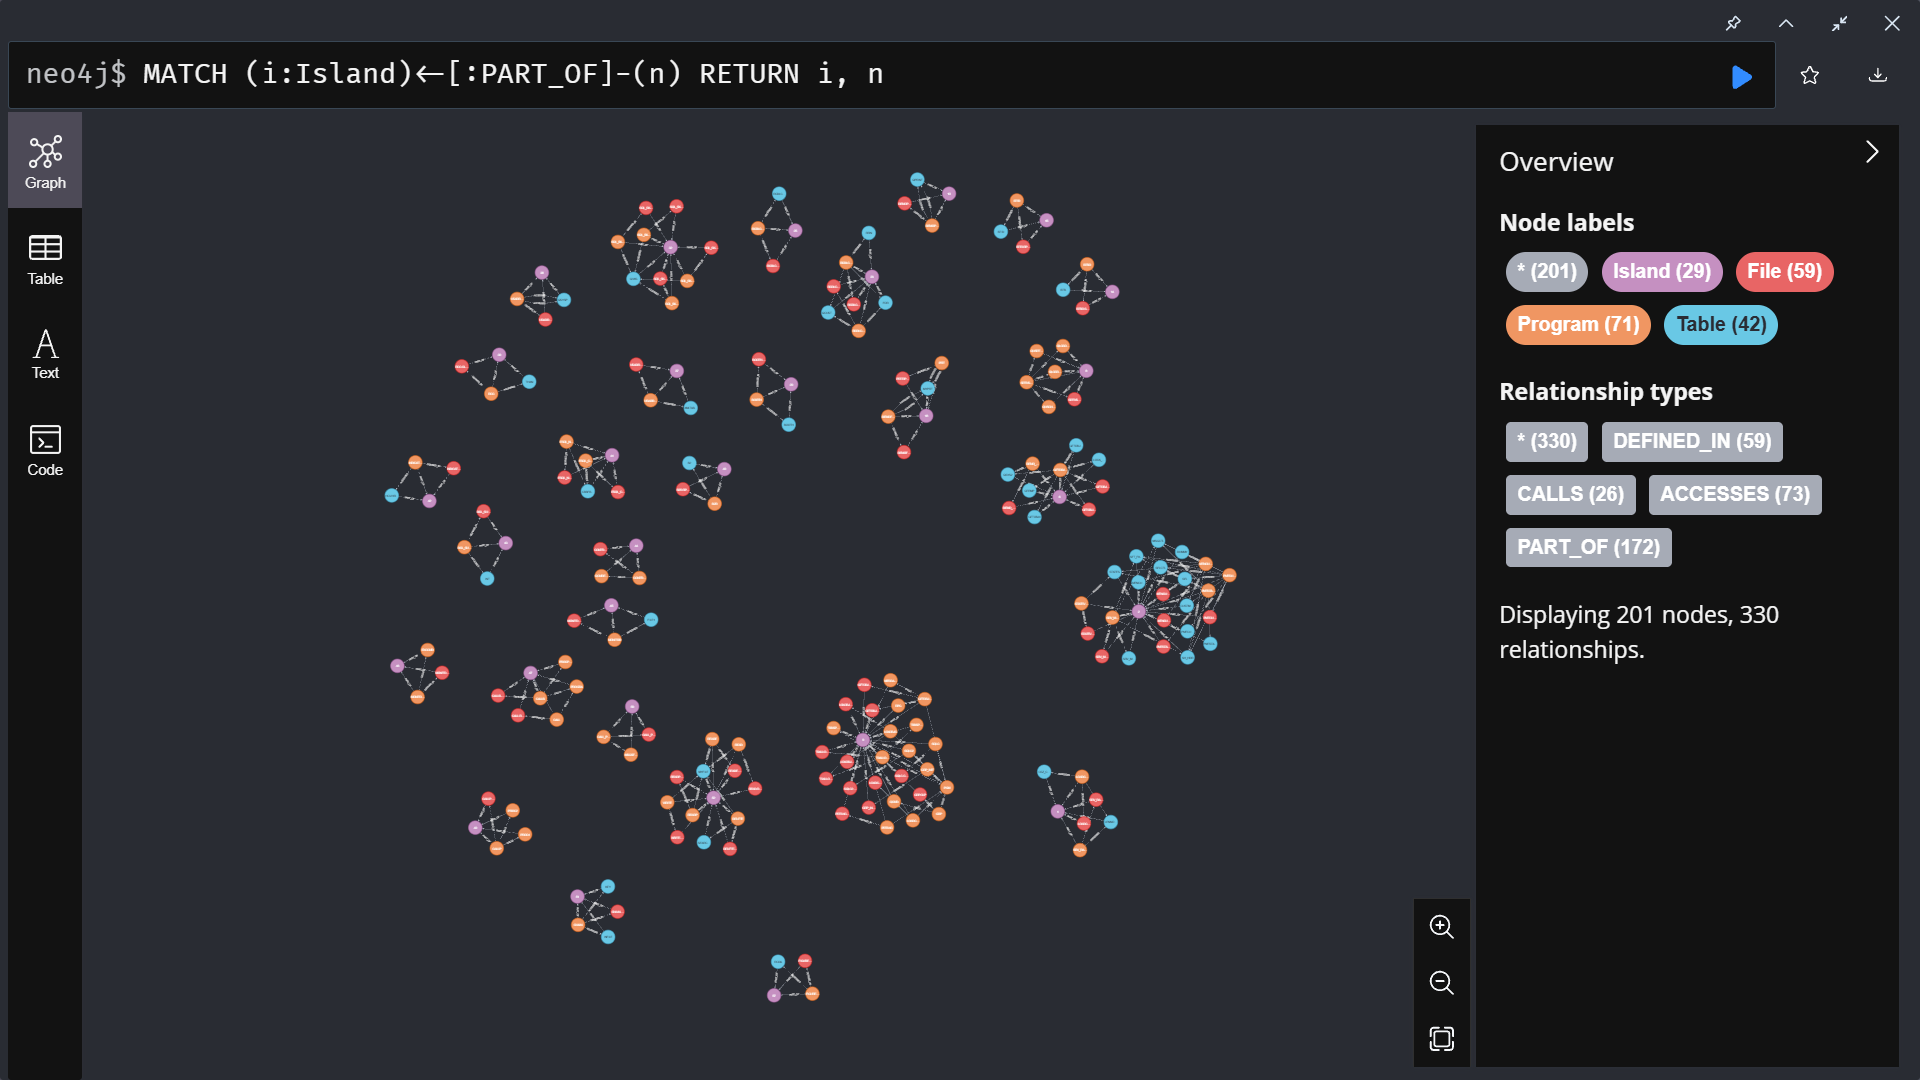Click the red File (59) label swatch
This screenshot has width=1920, height=1080.
pos(1784,271)
